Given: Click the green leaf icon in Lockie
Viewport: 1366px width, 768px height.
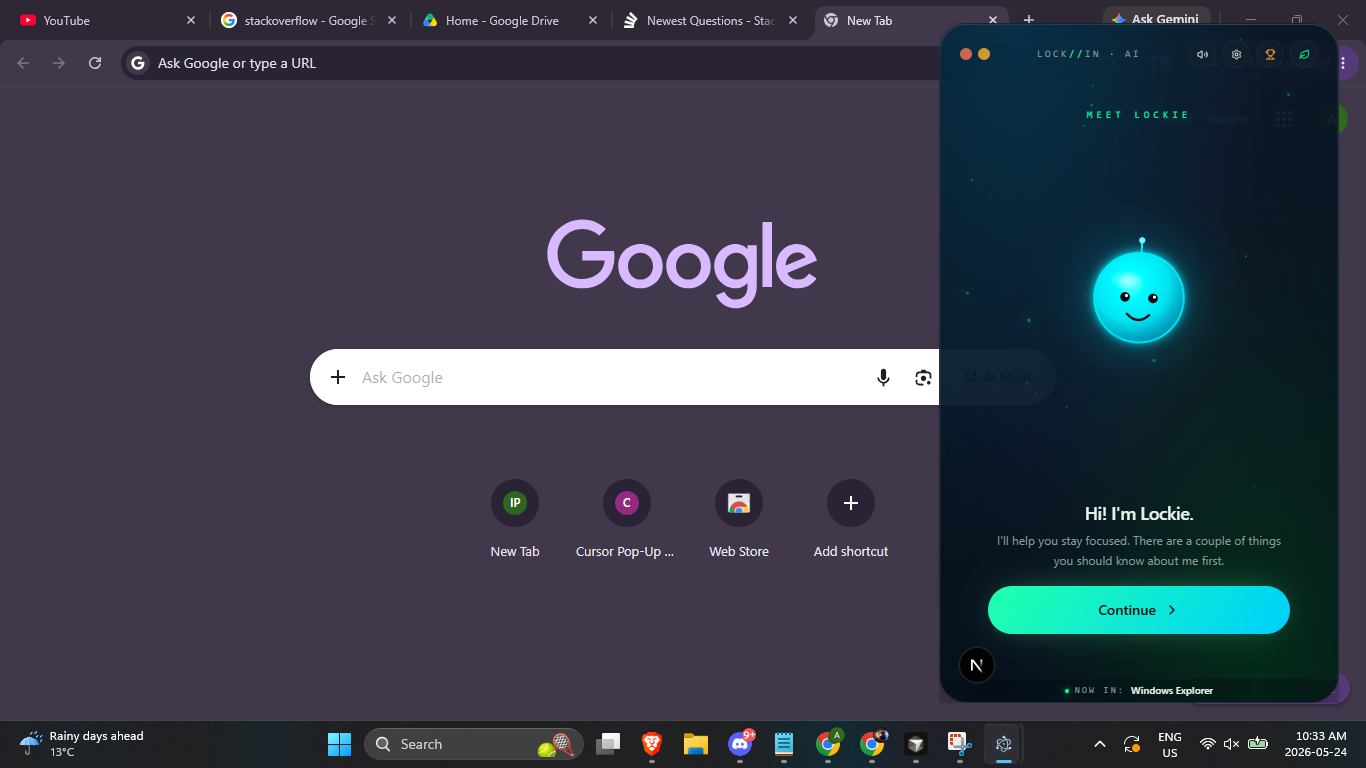Looking at the screenshot, I should (1304, 55).
